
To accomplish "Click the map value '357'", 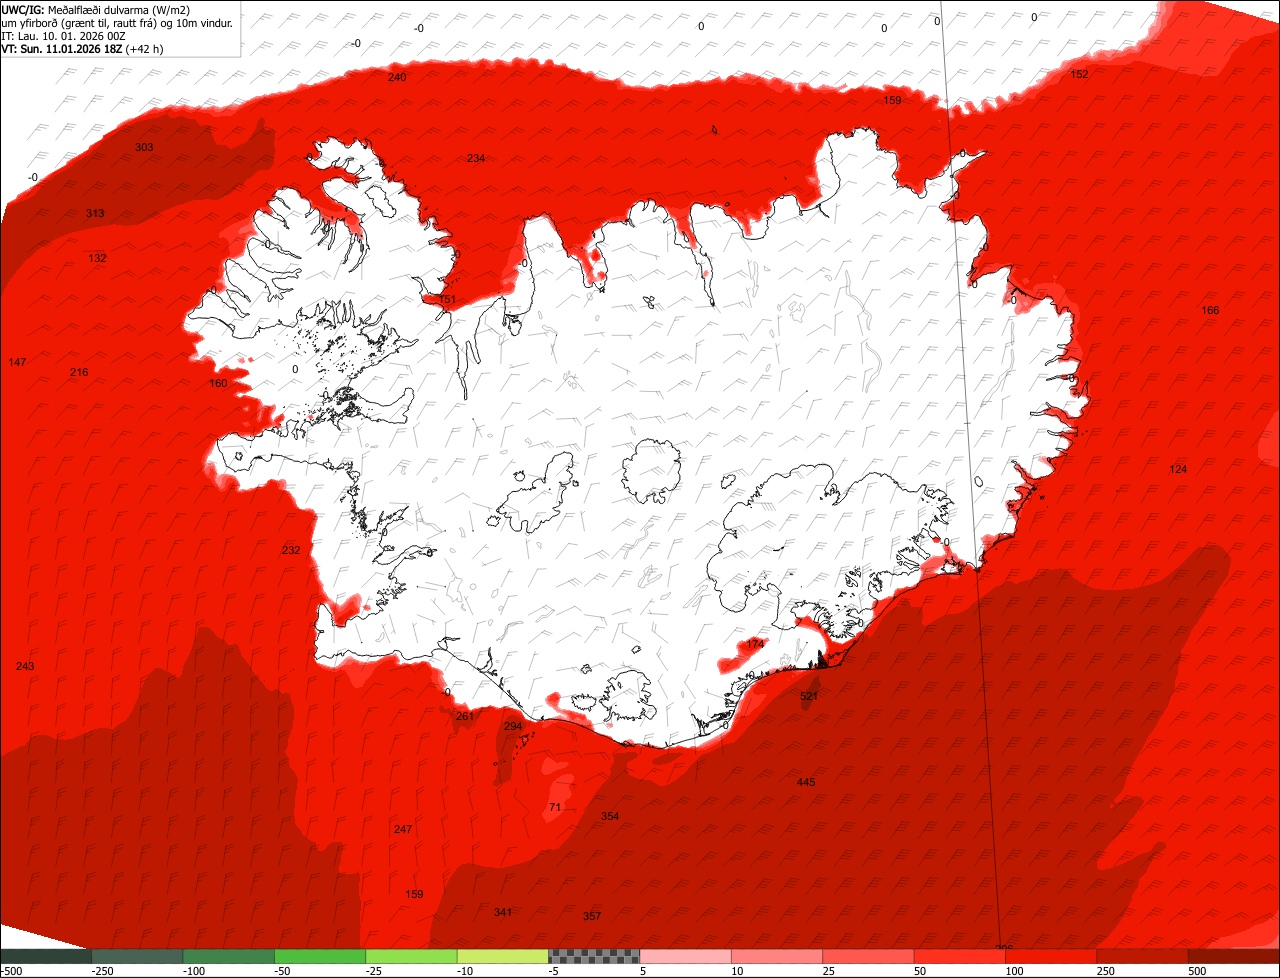I will pyautogui.click(x=591, y=916).
